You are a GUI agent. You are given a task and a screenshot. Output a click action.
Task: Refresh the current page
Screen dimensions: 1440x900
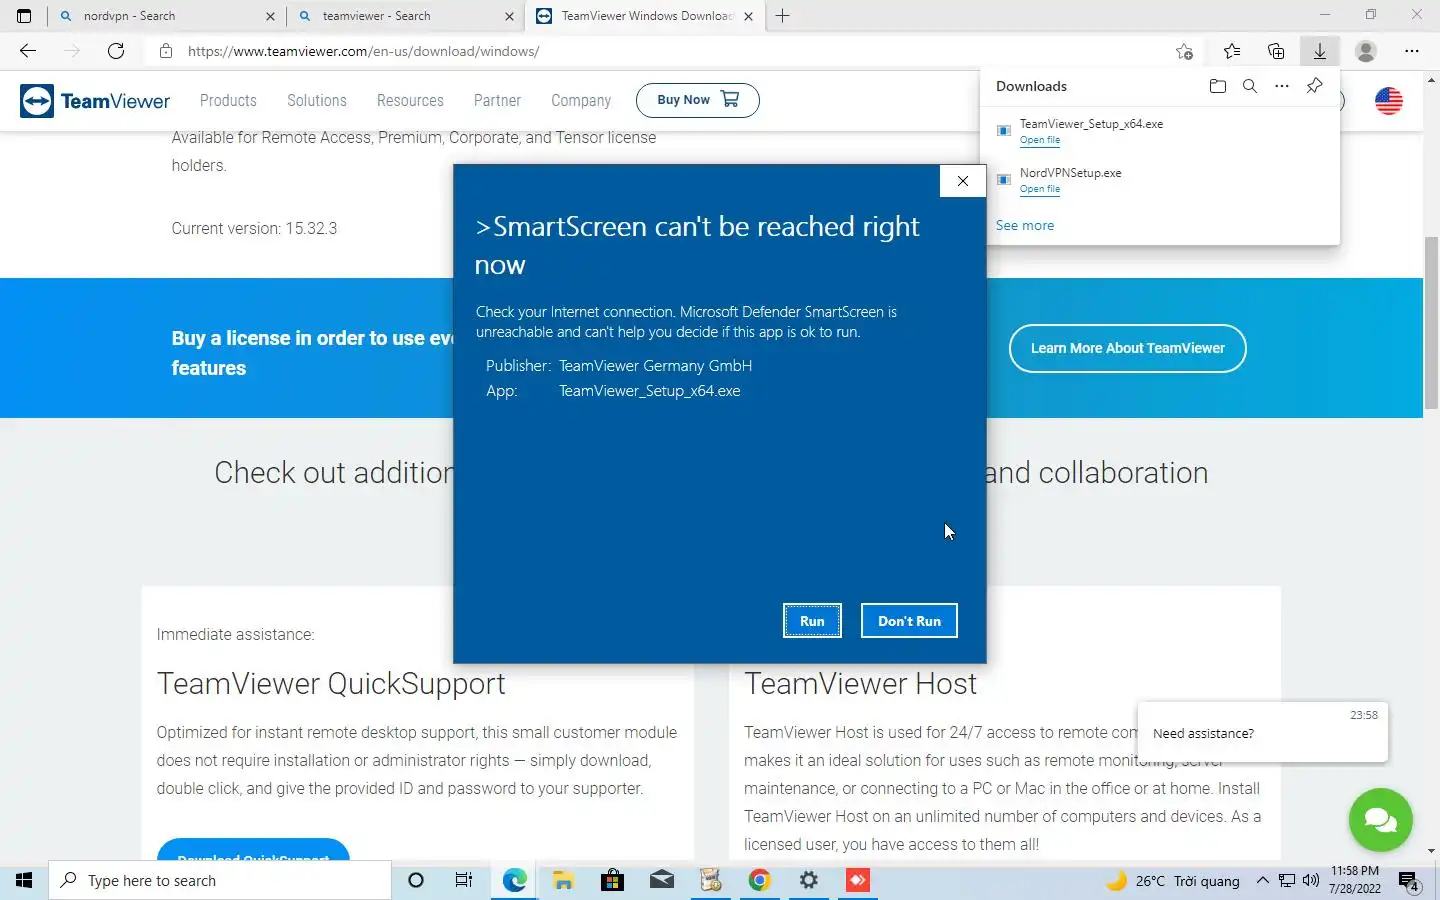point(116,51)
